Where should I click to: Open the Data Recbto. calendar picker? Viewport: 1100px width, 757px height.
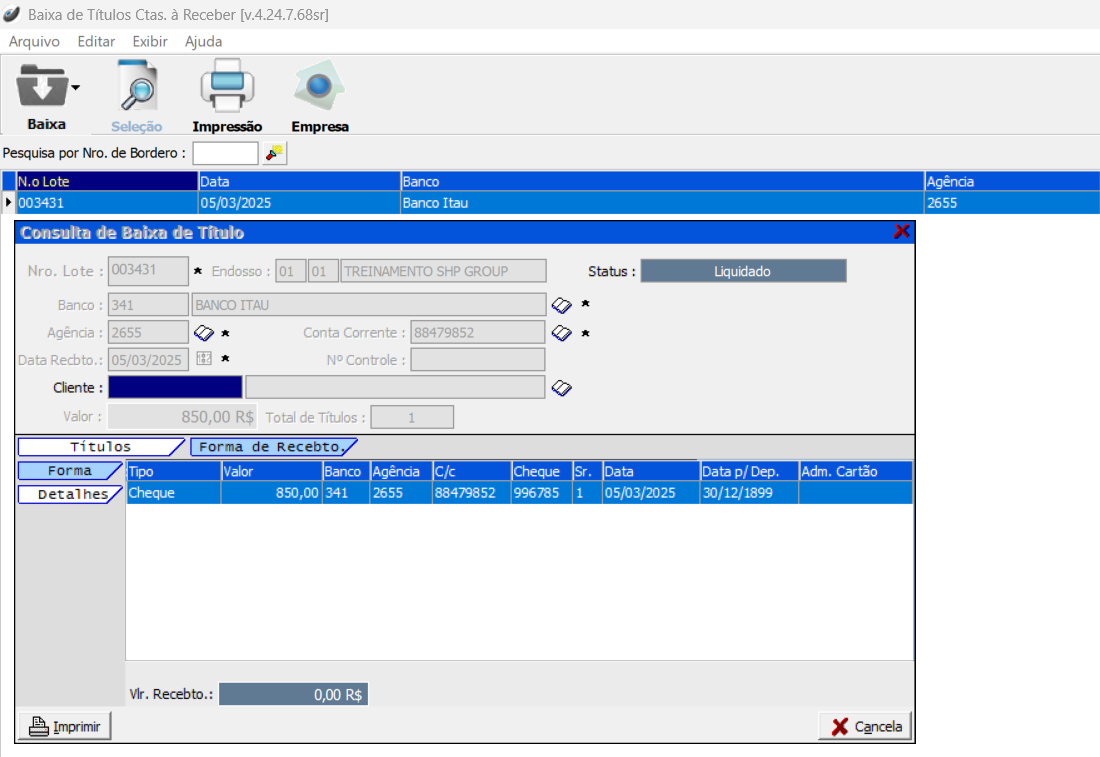[x=203, y=360]
